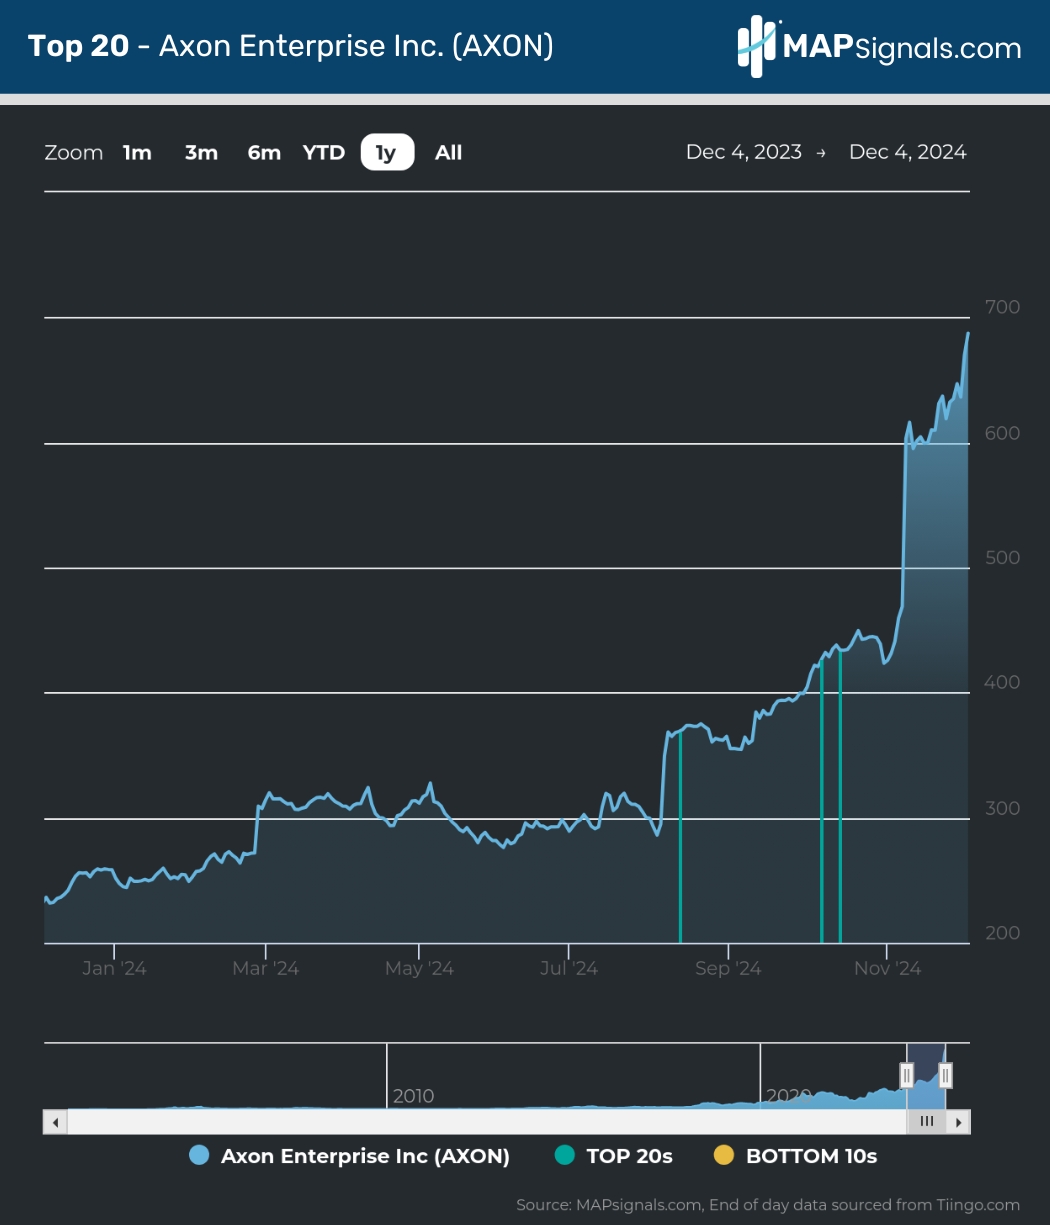1050x1225 pixels.
Task: Click navigator scrollbar right arrow
Action: click(959, 1122)
